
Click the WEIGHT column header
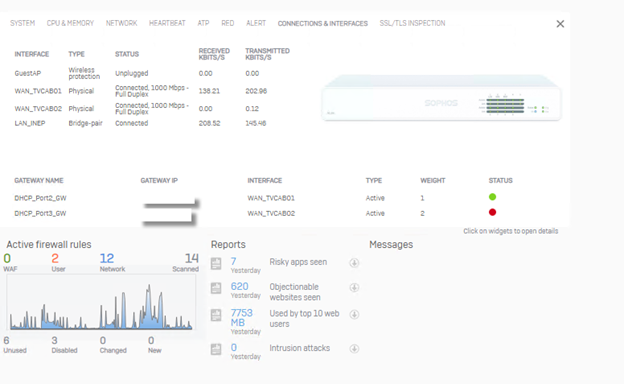tap(433, 181)
